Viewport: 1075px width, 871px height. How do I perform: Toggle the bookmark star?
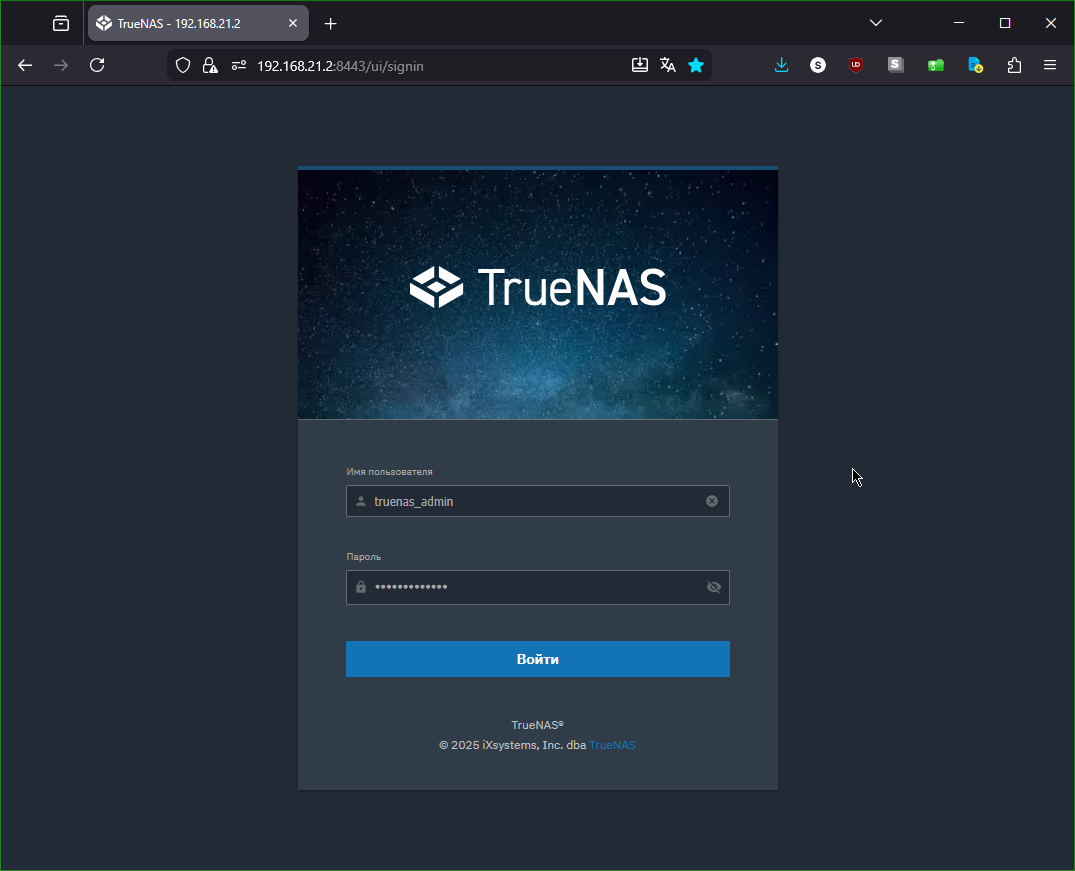tap(696, 65)
